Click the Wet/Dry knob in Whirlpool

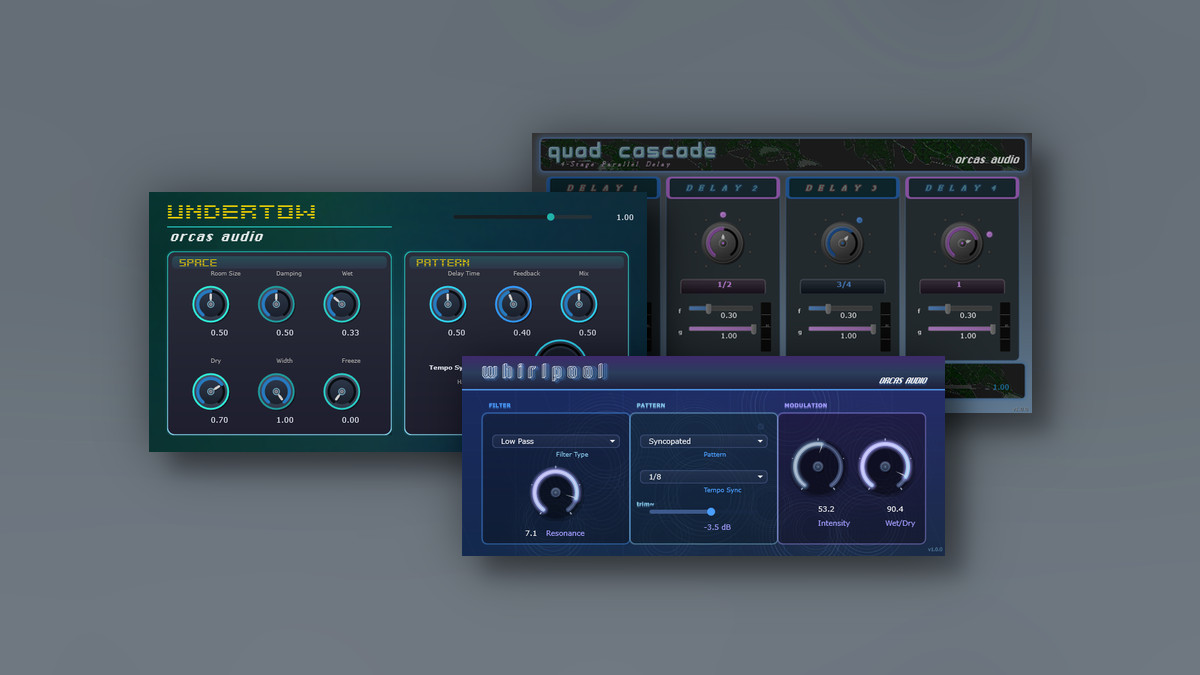886,467
